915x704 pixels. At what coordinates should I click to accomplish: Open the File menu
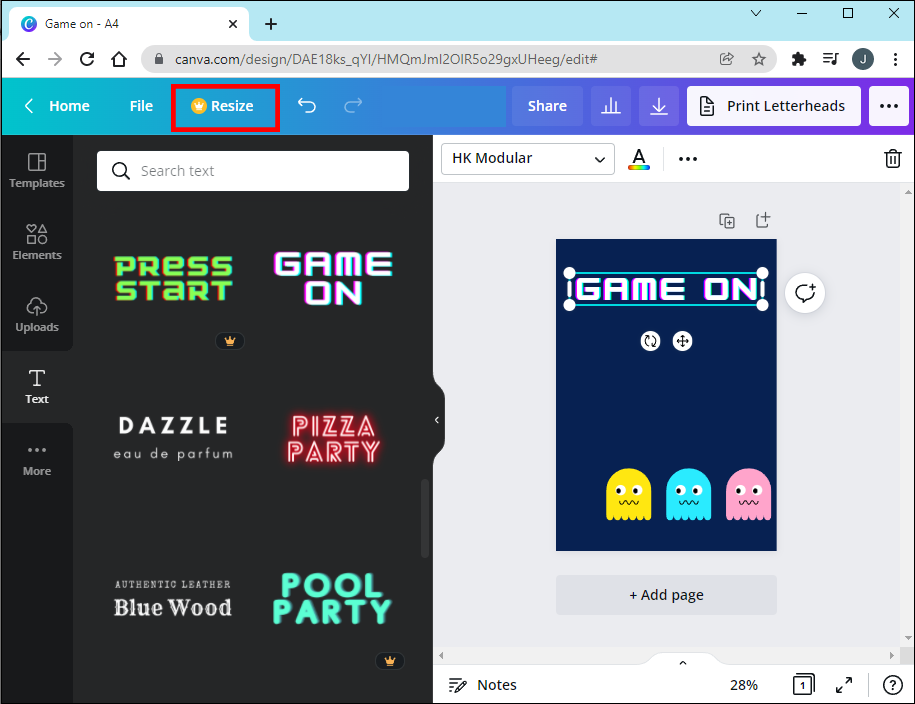click(x=141, y=106)
